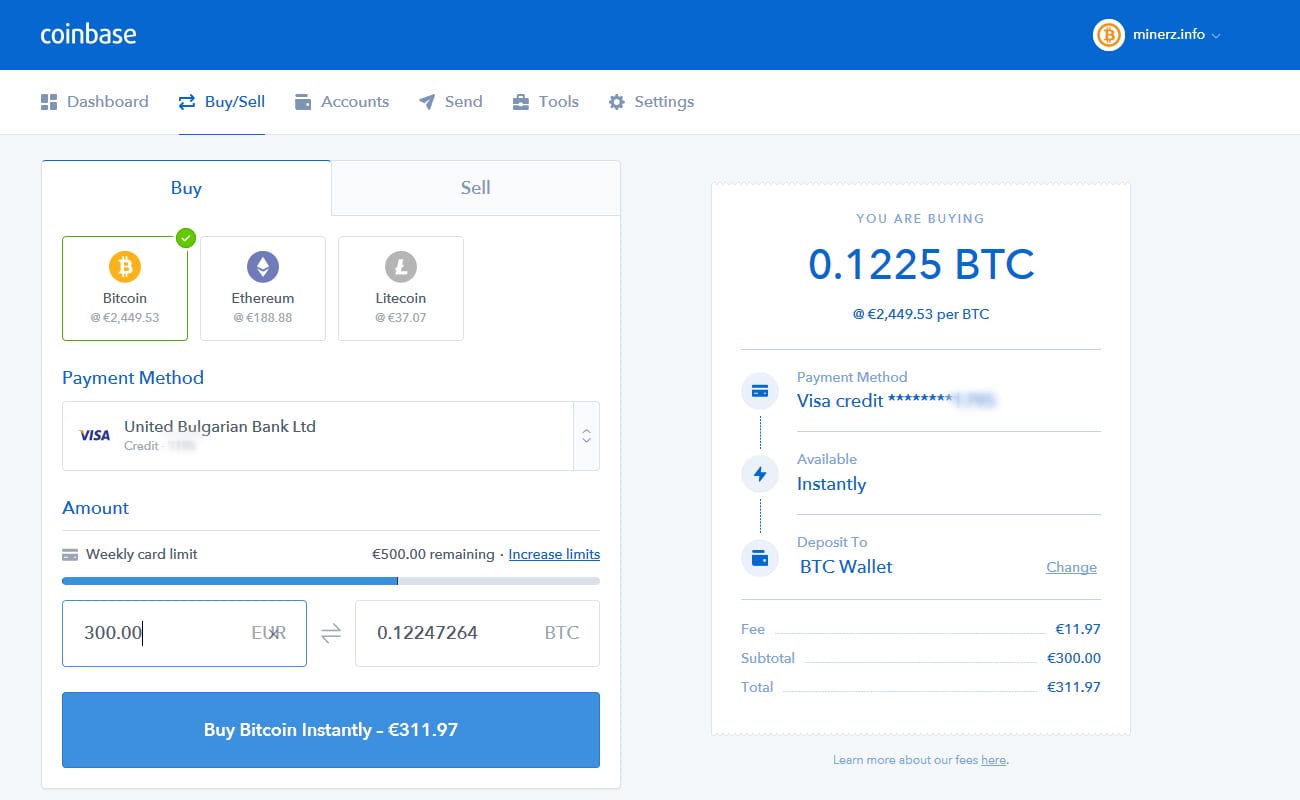1300x800 pixels.
Task: Open the United Bulgarian Bank payment dropdown
Action: click(331, 436)
